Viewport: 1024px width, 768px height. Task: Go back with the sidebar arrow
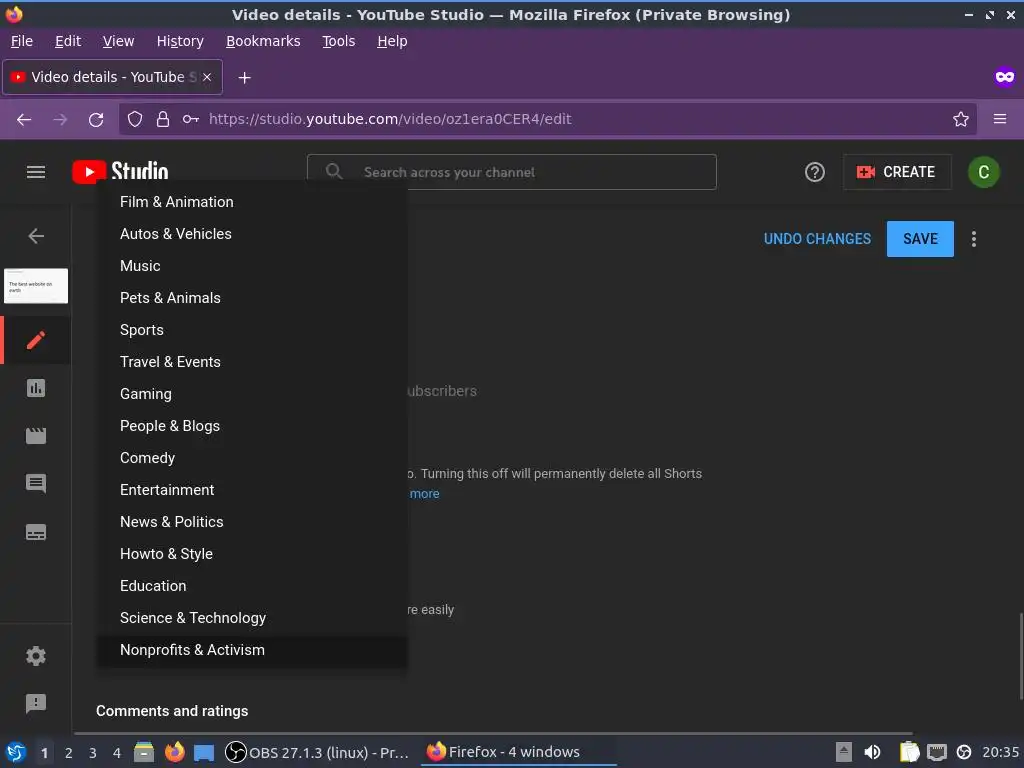point(36,236)
